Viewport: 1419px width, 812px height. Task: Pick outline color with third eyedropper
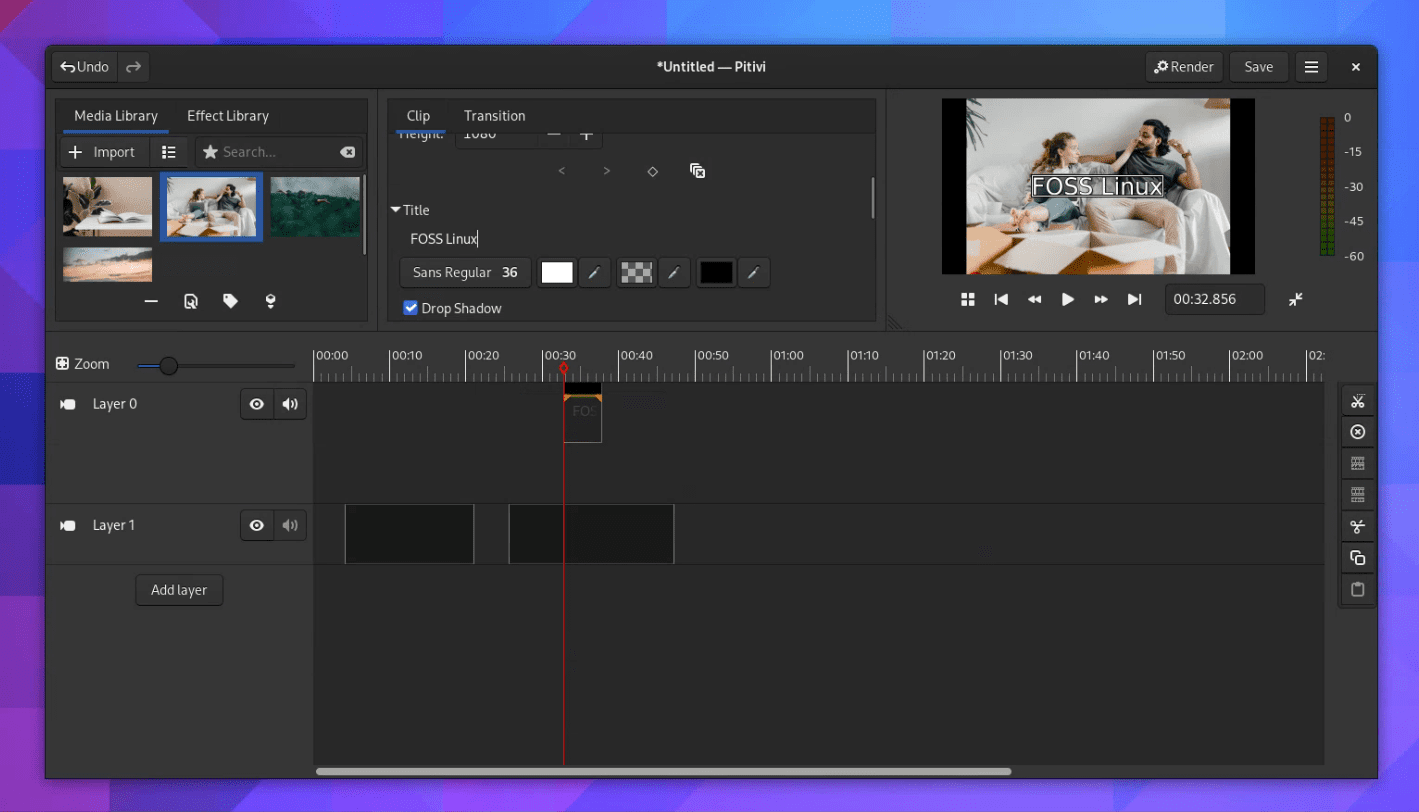[754, 272]
